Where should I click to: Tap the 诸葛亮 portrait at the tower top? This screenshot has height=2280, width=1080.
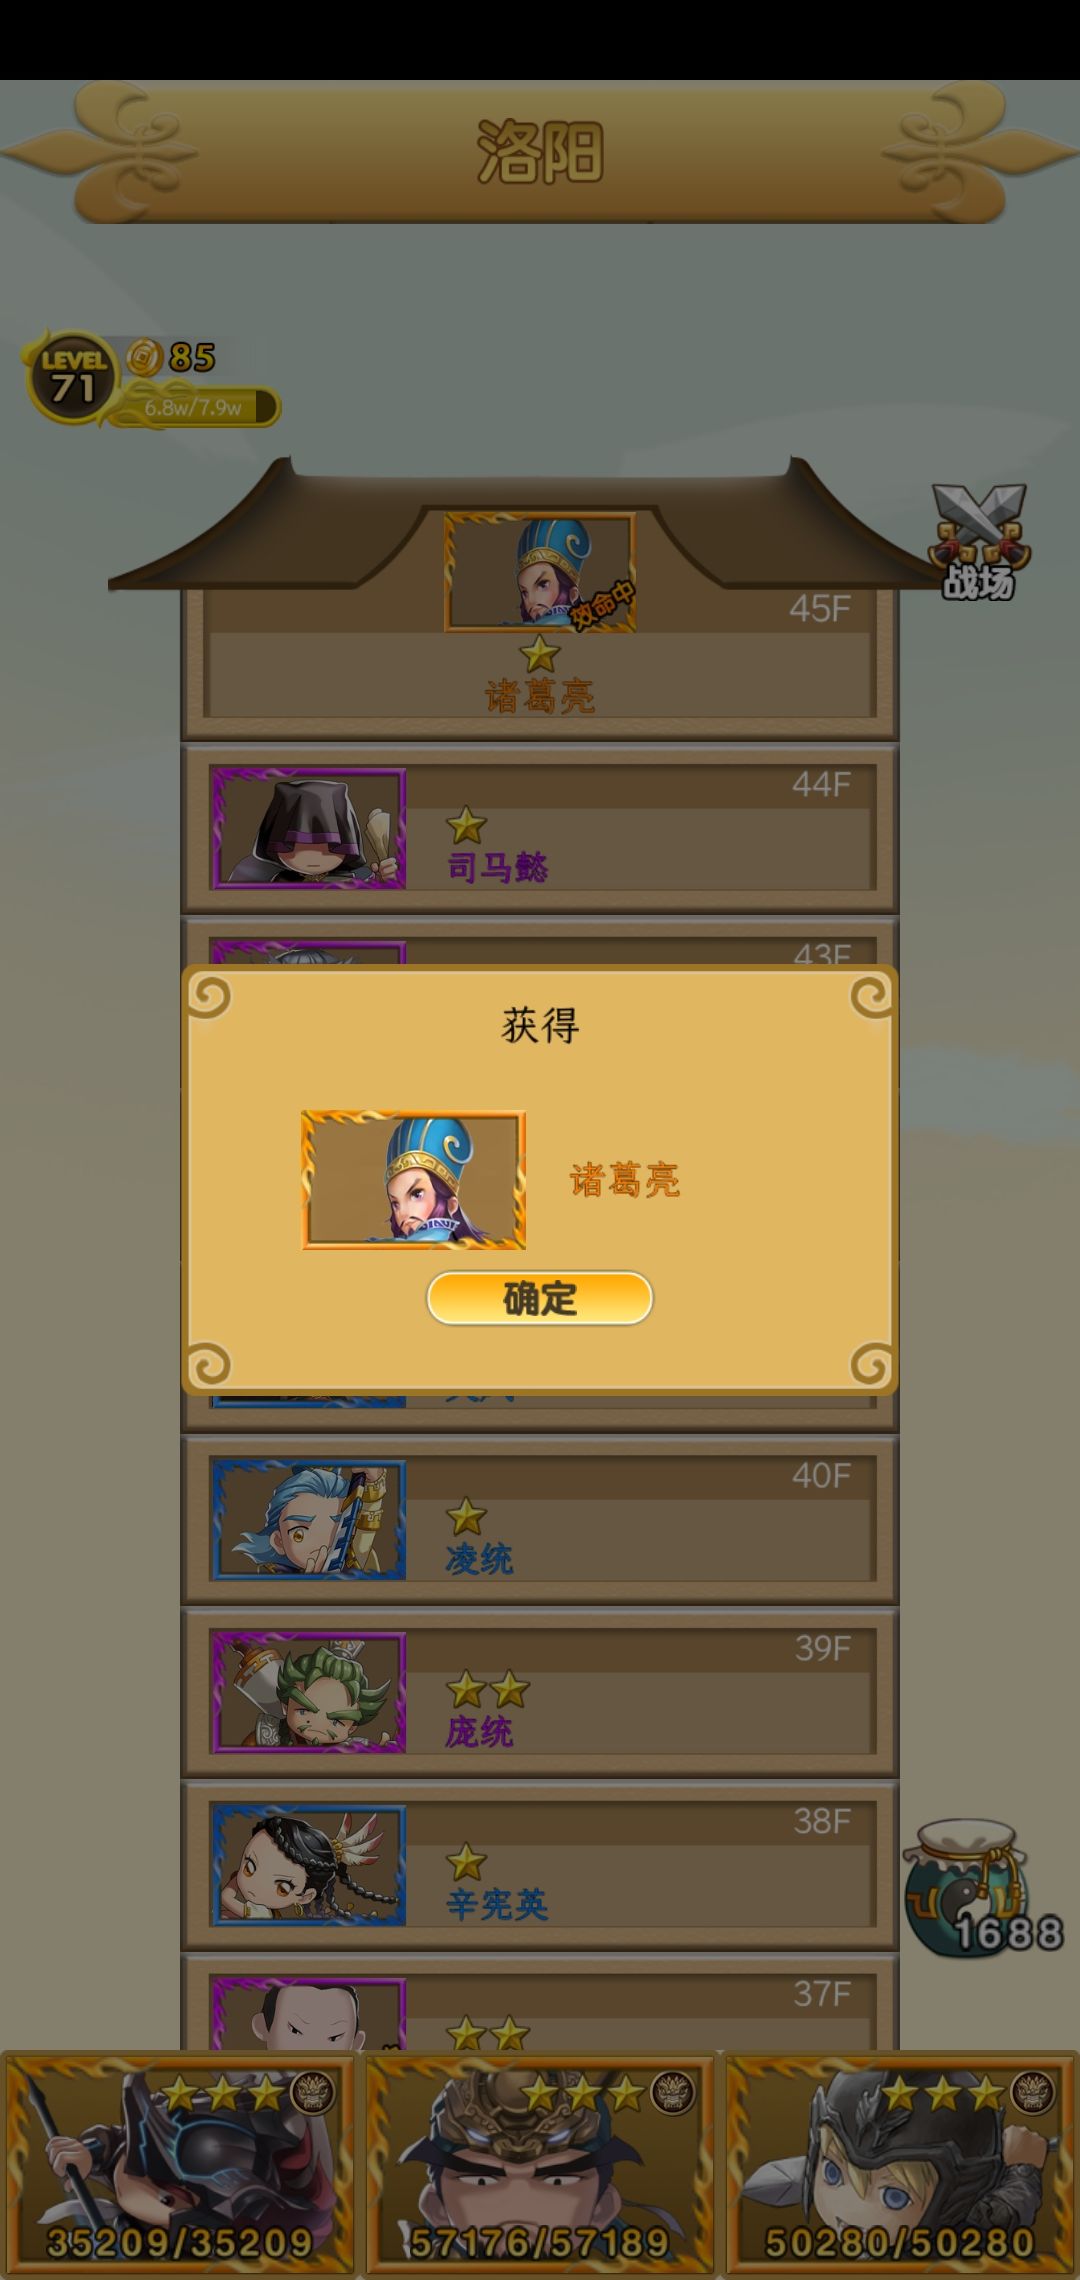(540, 572)
